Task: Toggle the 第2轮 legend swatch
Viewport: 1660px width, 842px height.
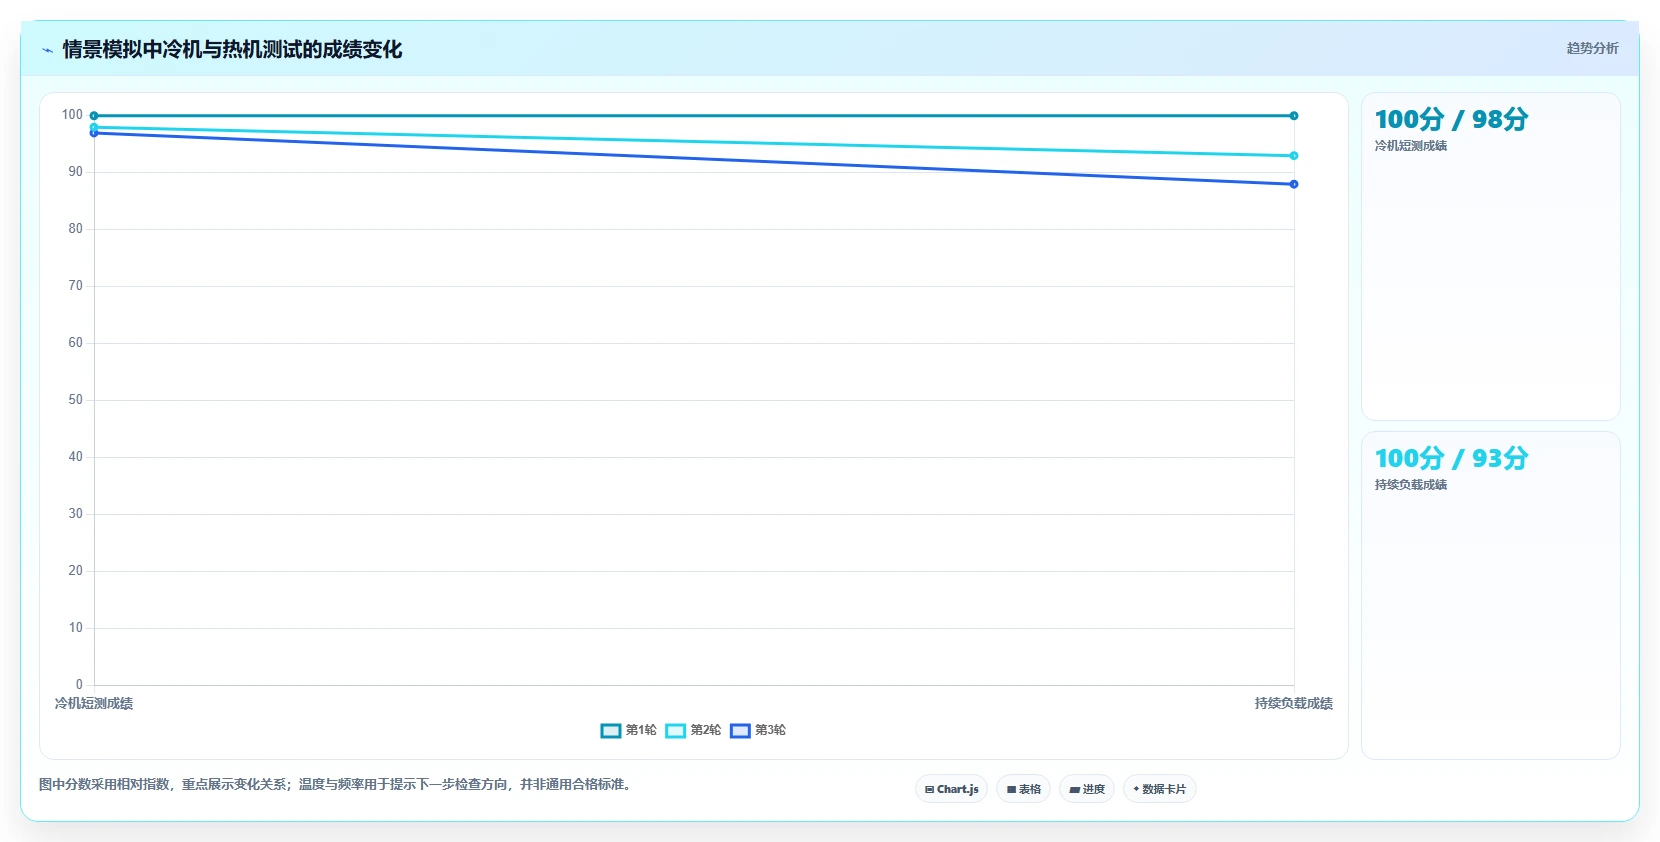Action: point(676,731)
